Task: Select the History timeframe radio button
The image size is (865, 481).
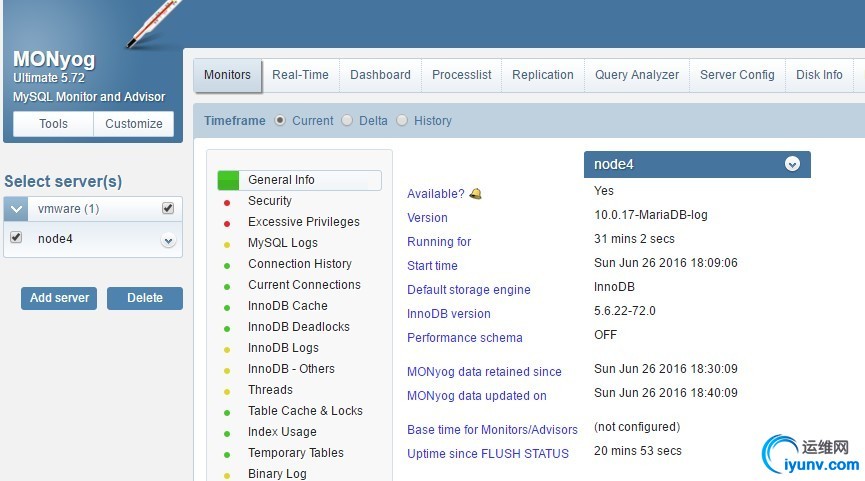Action: (x=402, y=120)
